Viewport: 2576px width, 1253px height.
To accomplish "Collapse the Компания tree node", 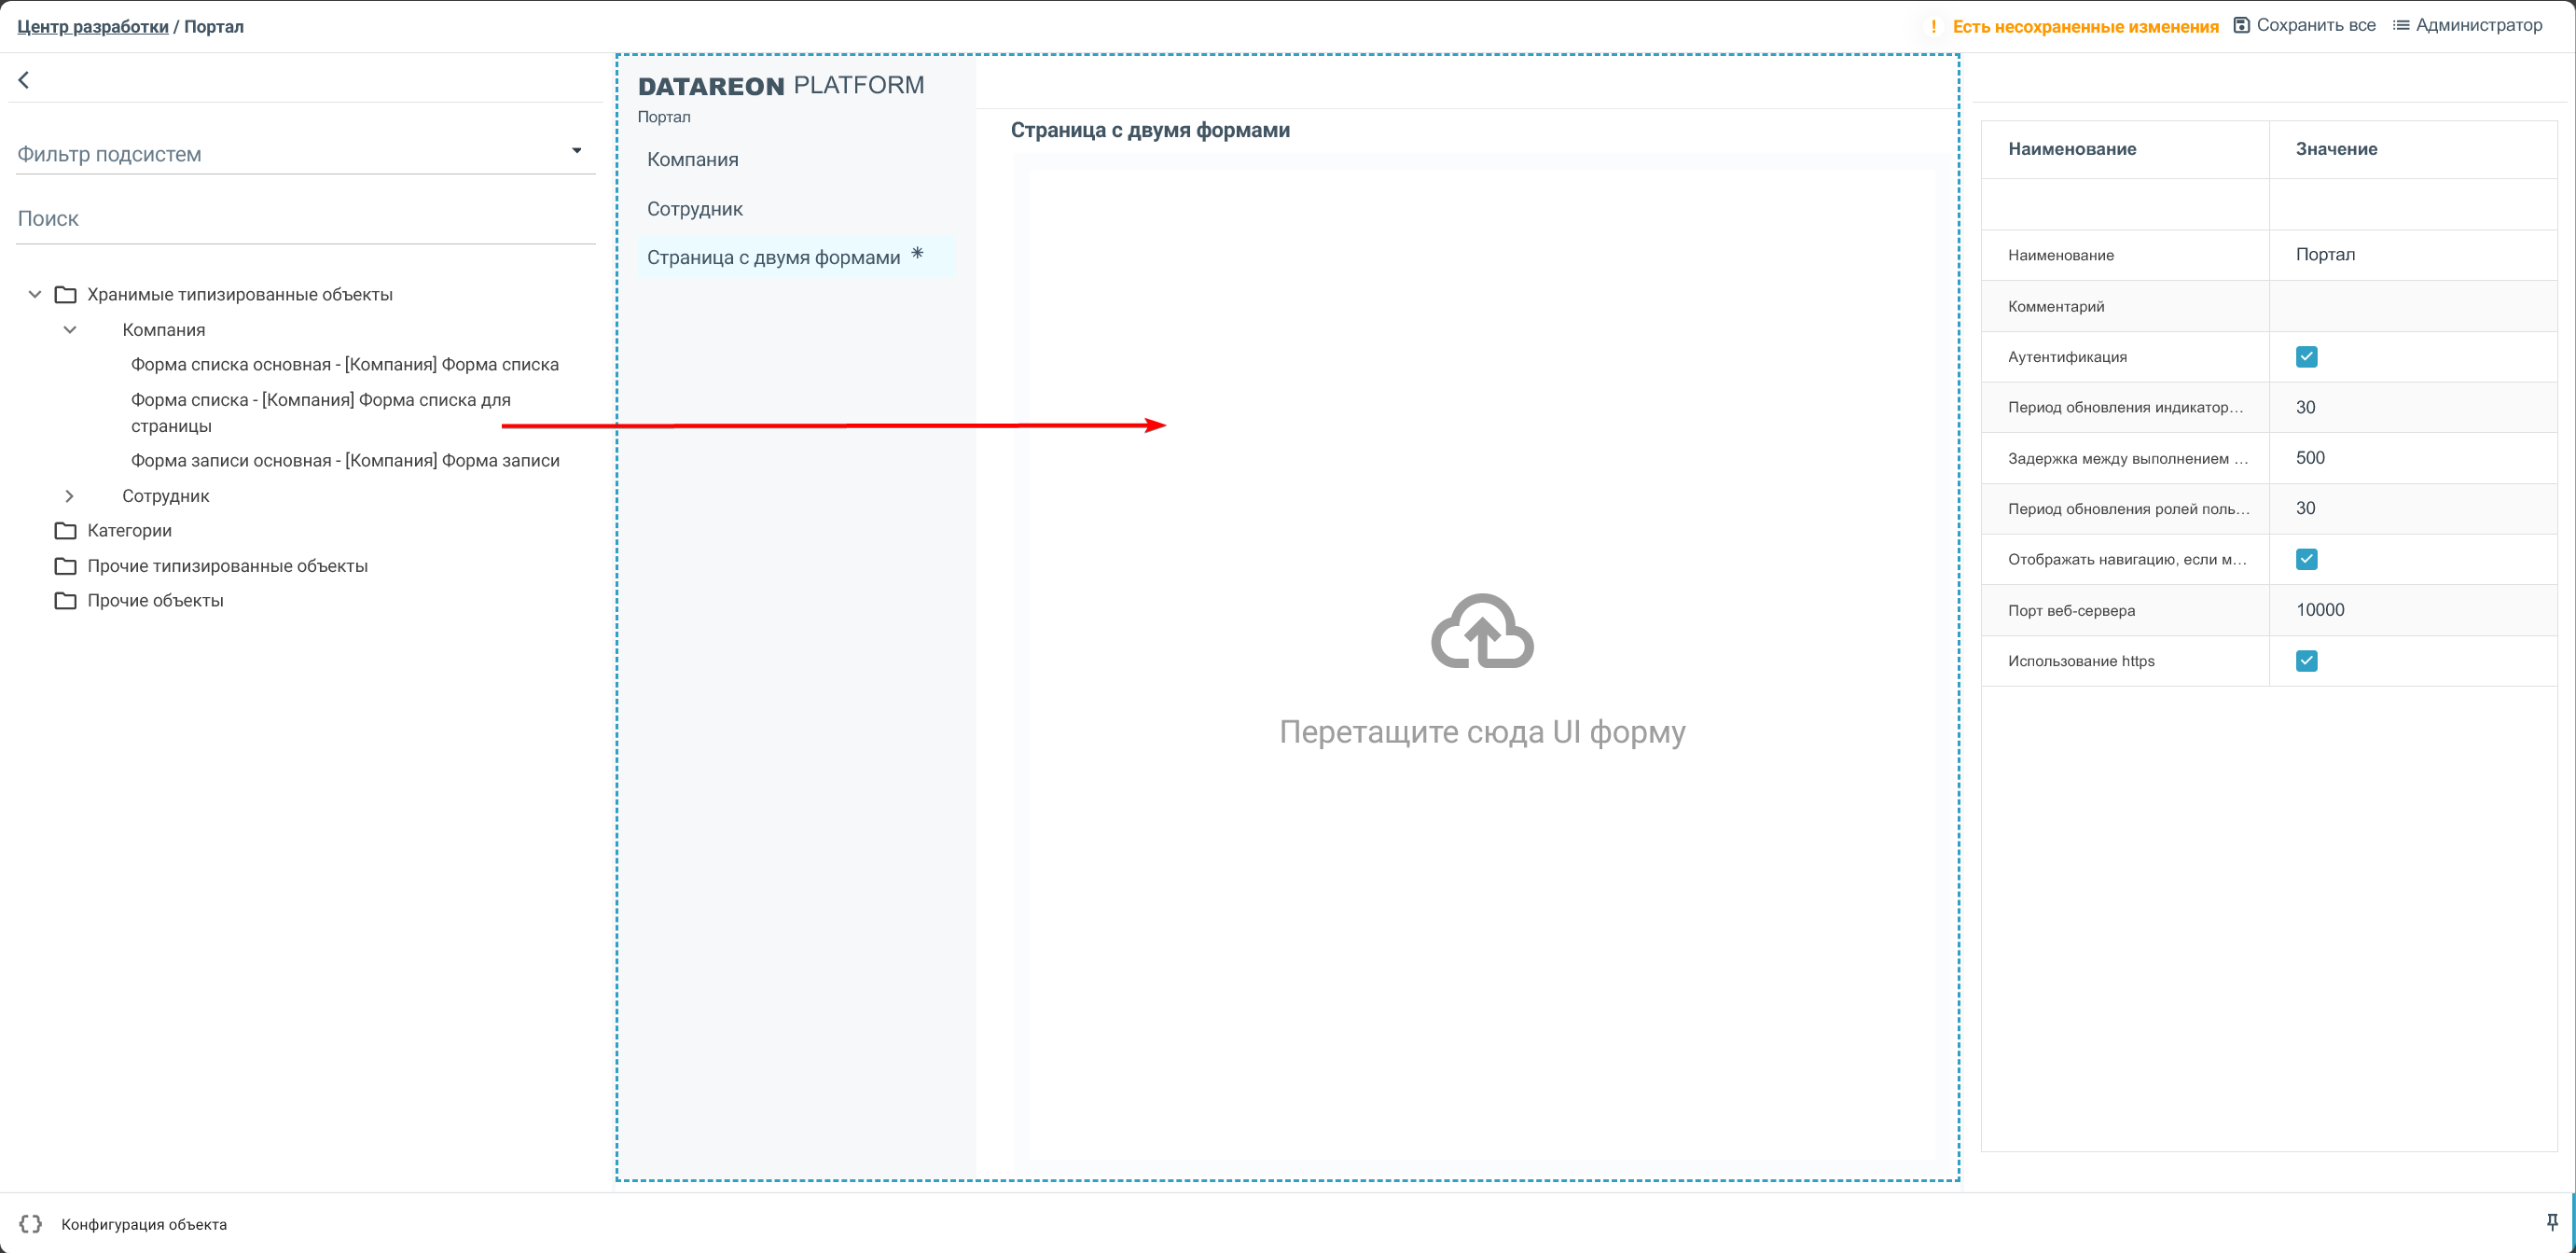I will point(70,330).
